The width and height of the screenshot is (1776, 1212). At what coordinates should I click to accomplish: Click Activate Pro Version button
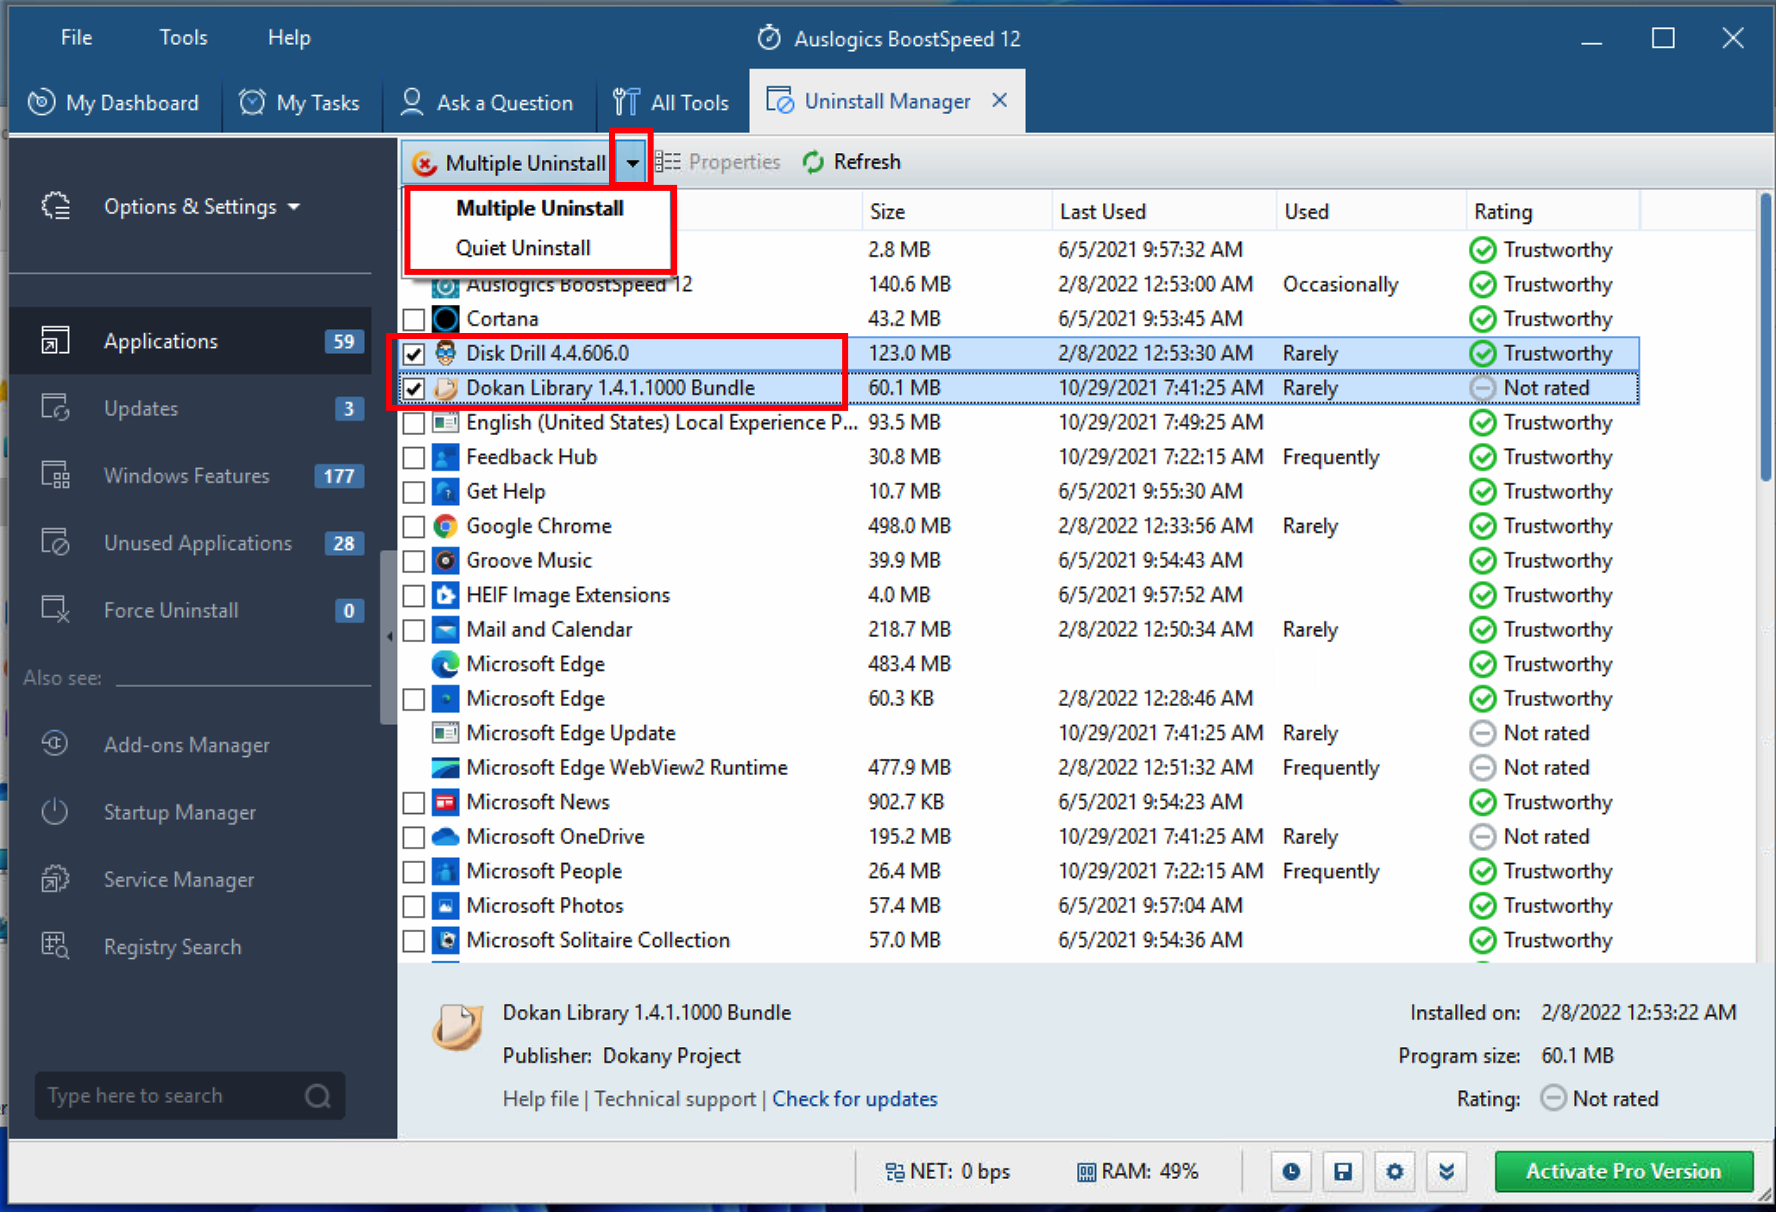point(1623,1171)
